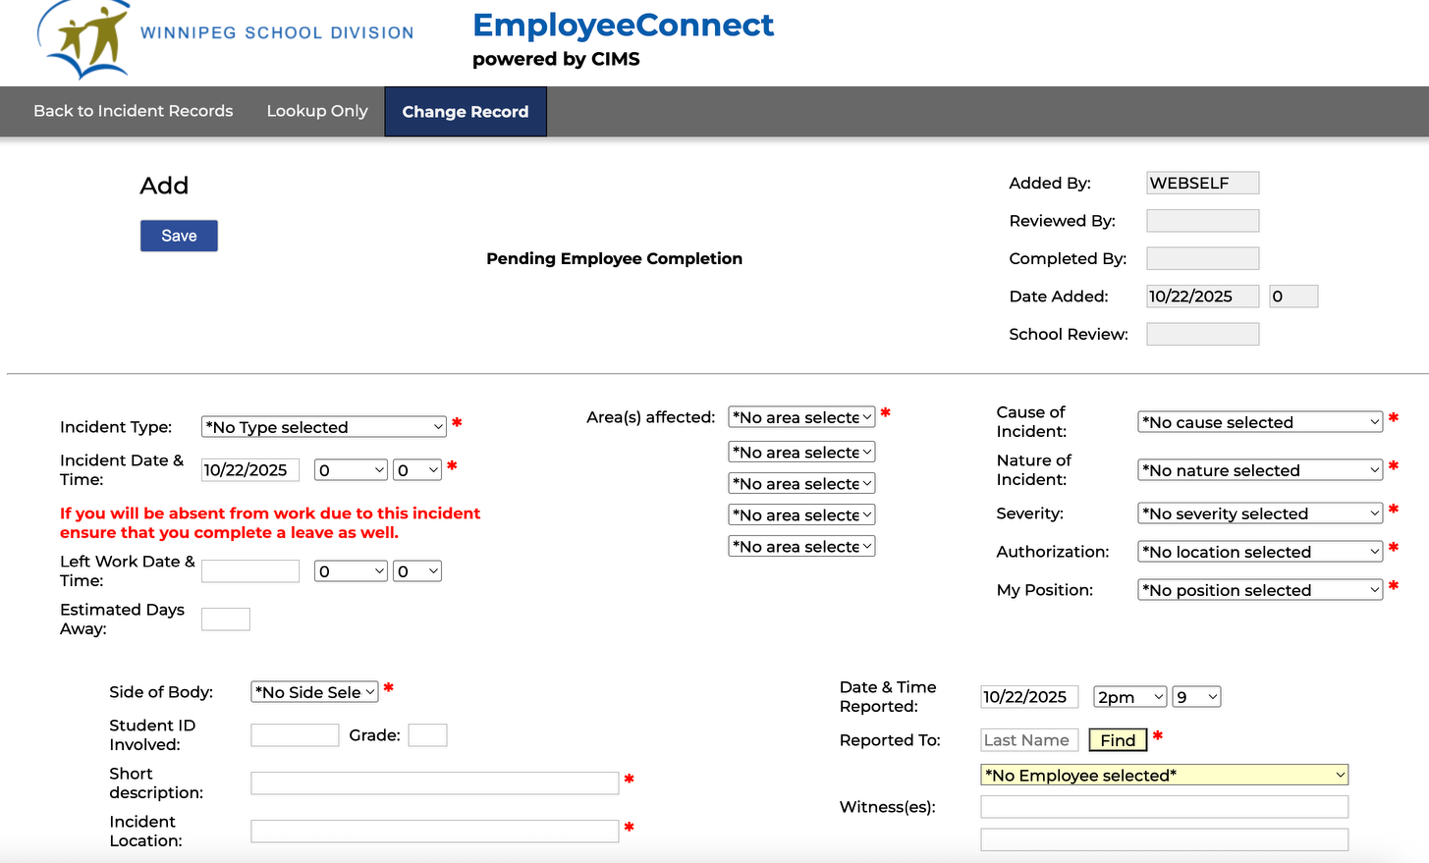Expand the Cause of Incident dropdown
The height and width of the screenshot is (863, 1429).
[1259, 422]
